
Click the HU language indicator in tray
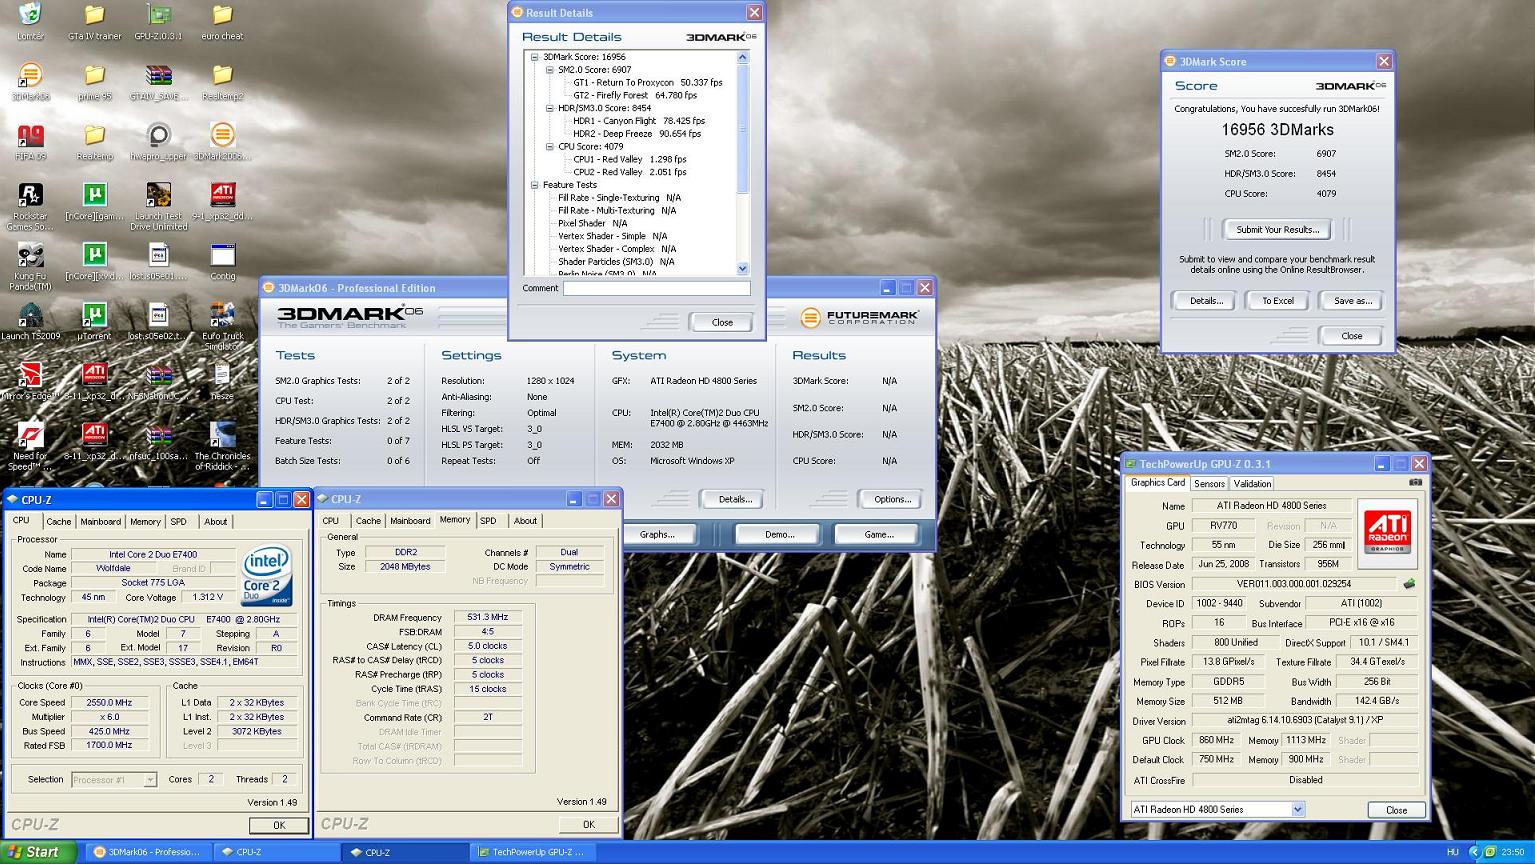pyautogui.click(x=1453, y=852)
